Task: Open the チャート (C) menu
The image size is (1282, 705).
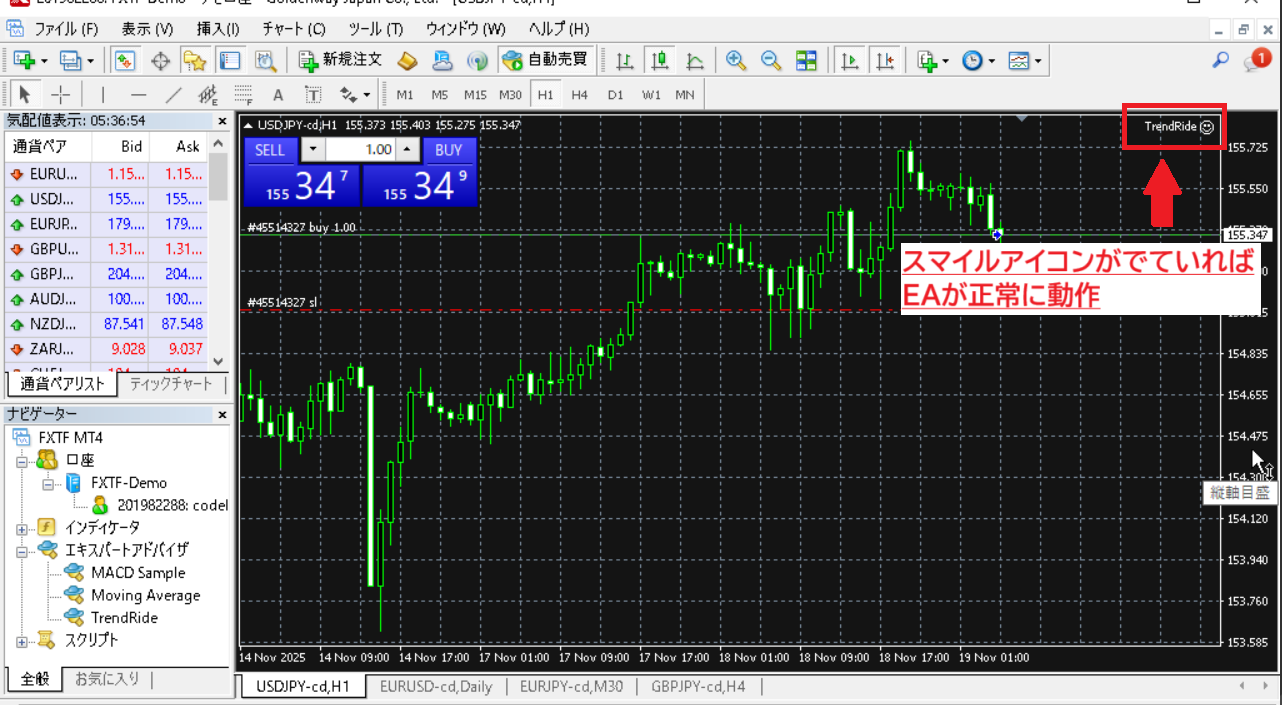Action: [293, 29]
